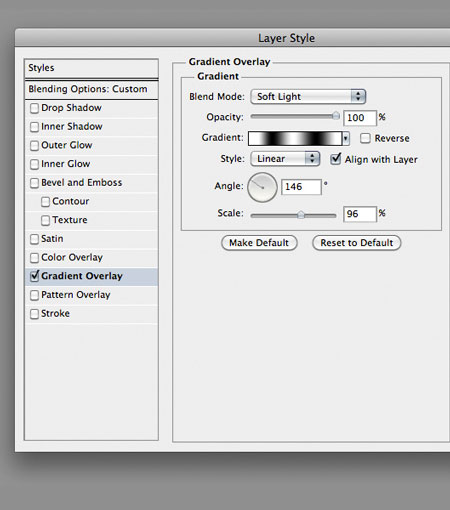Uncheck the Gradient Overlay checkbox
The width and height of the screenshot is (450, 510).
[34, 276]
